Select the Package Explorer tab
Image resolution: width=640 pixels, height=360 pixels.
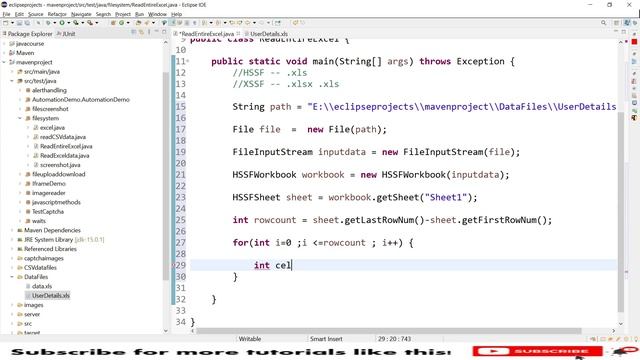(27, 34)
